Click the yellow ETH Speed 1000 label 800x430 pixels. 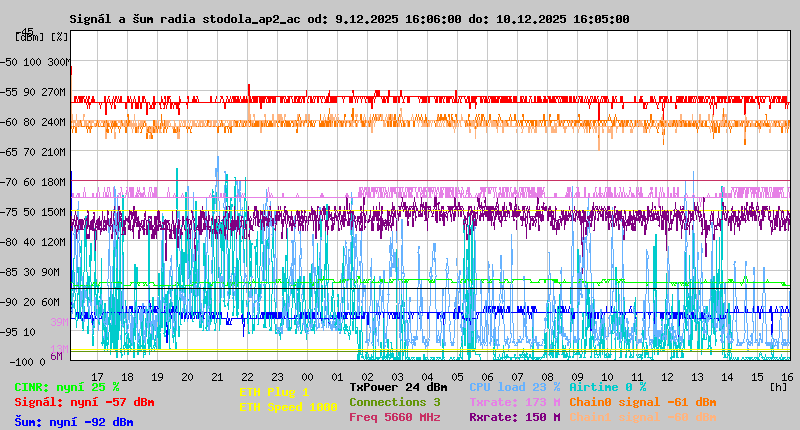288,407
